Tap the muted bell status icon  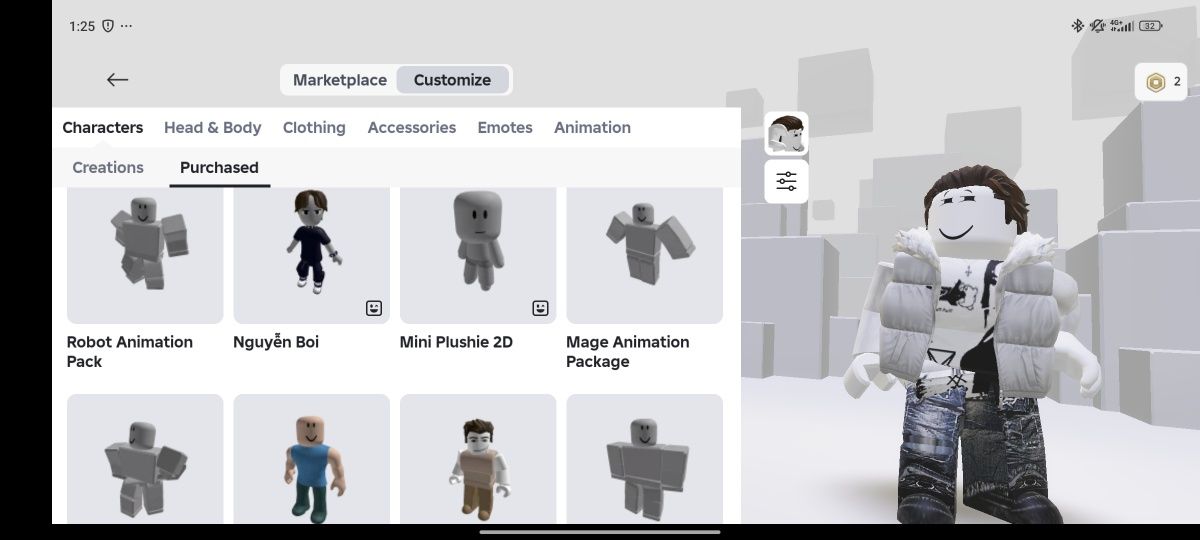[x=1097, y=26]
